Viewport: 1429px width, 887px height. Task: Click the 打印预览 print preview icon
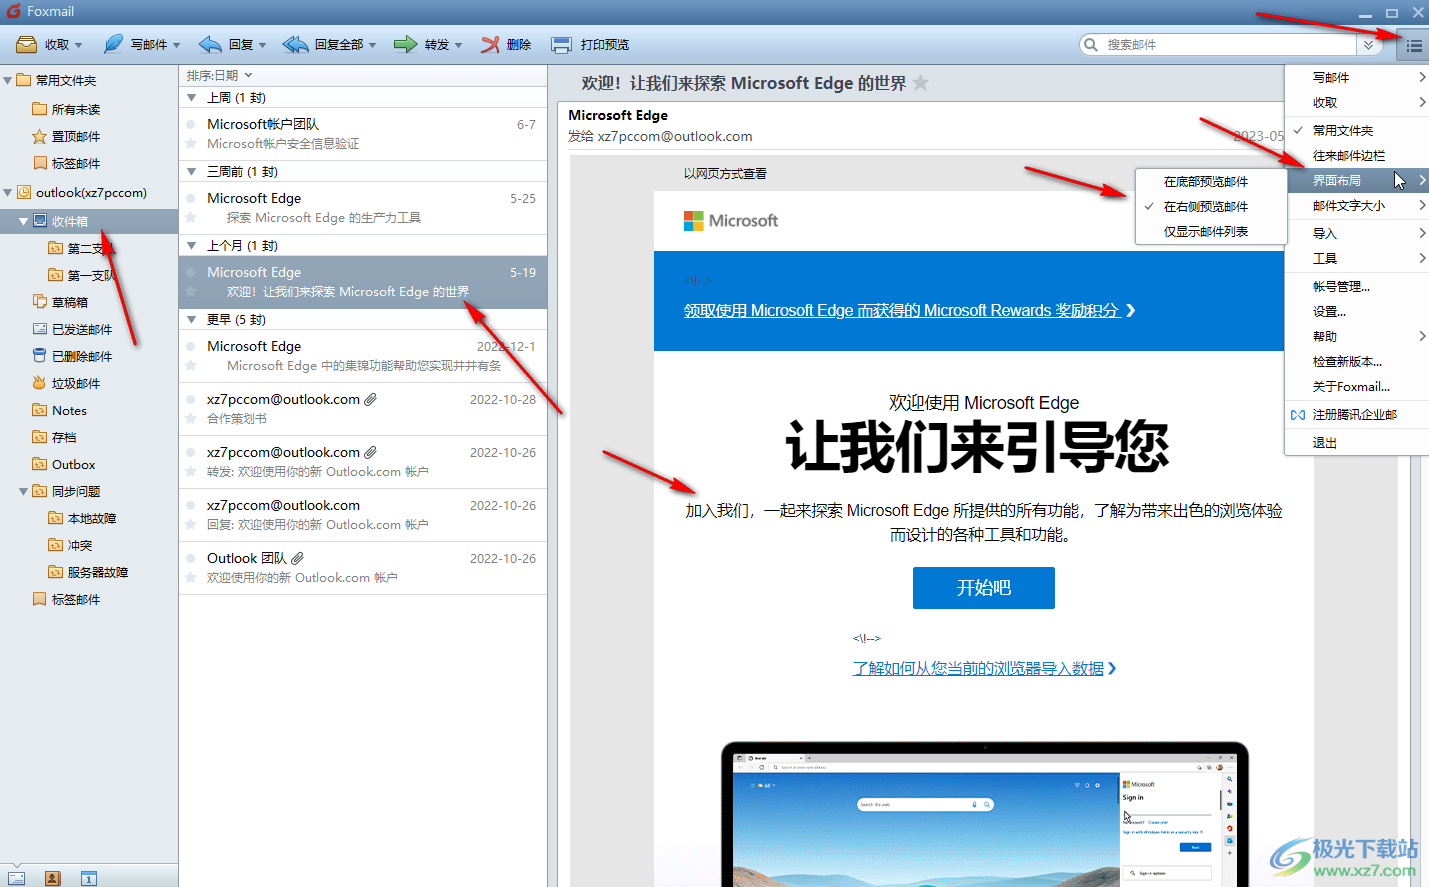(562, 45)
